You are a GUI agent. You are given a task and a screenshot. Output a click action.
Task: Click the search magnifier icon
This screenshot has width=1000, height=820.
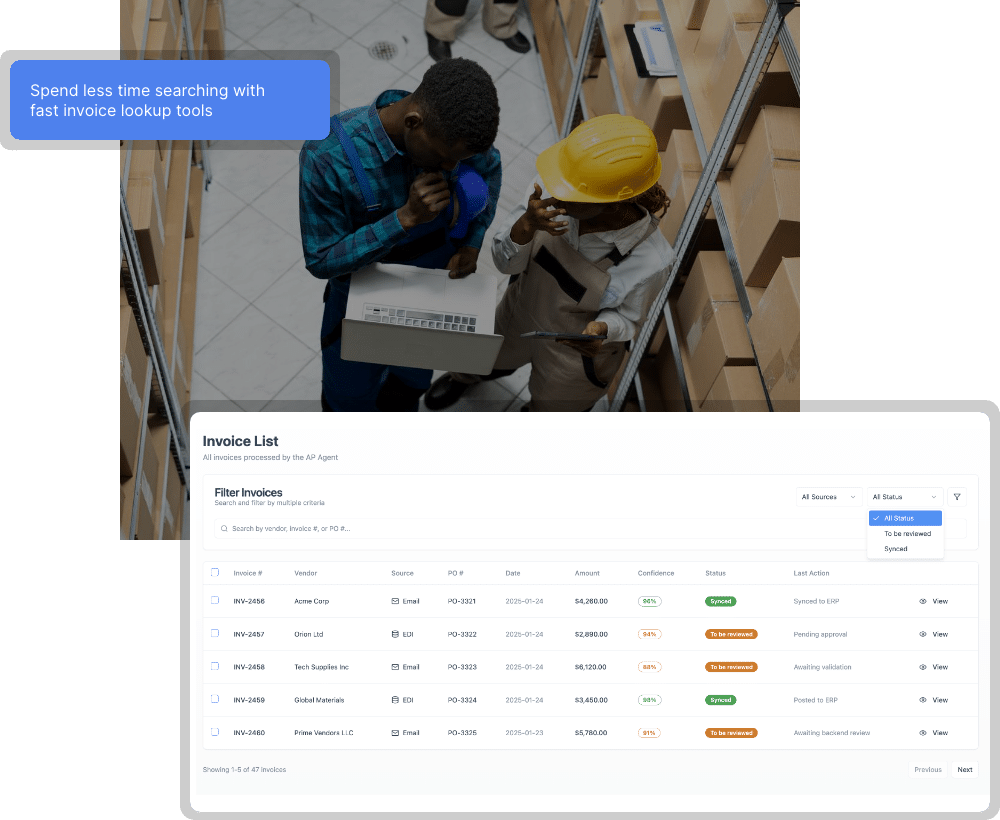click(224, 529)
